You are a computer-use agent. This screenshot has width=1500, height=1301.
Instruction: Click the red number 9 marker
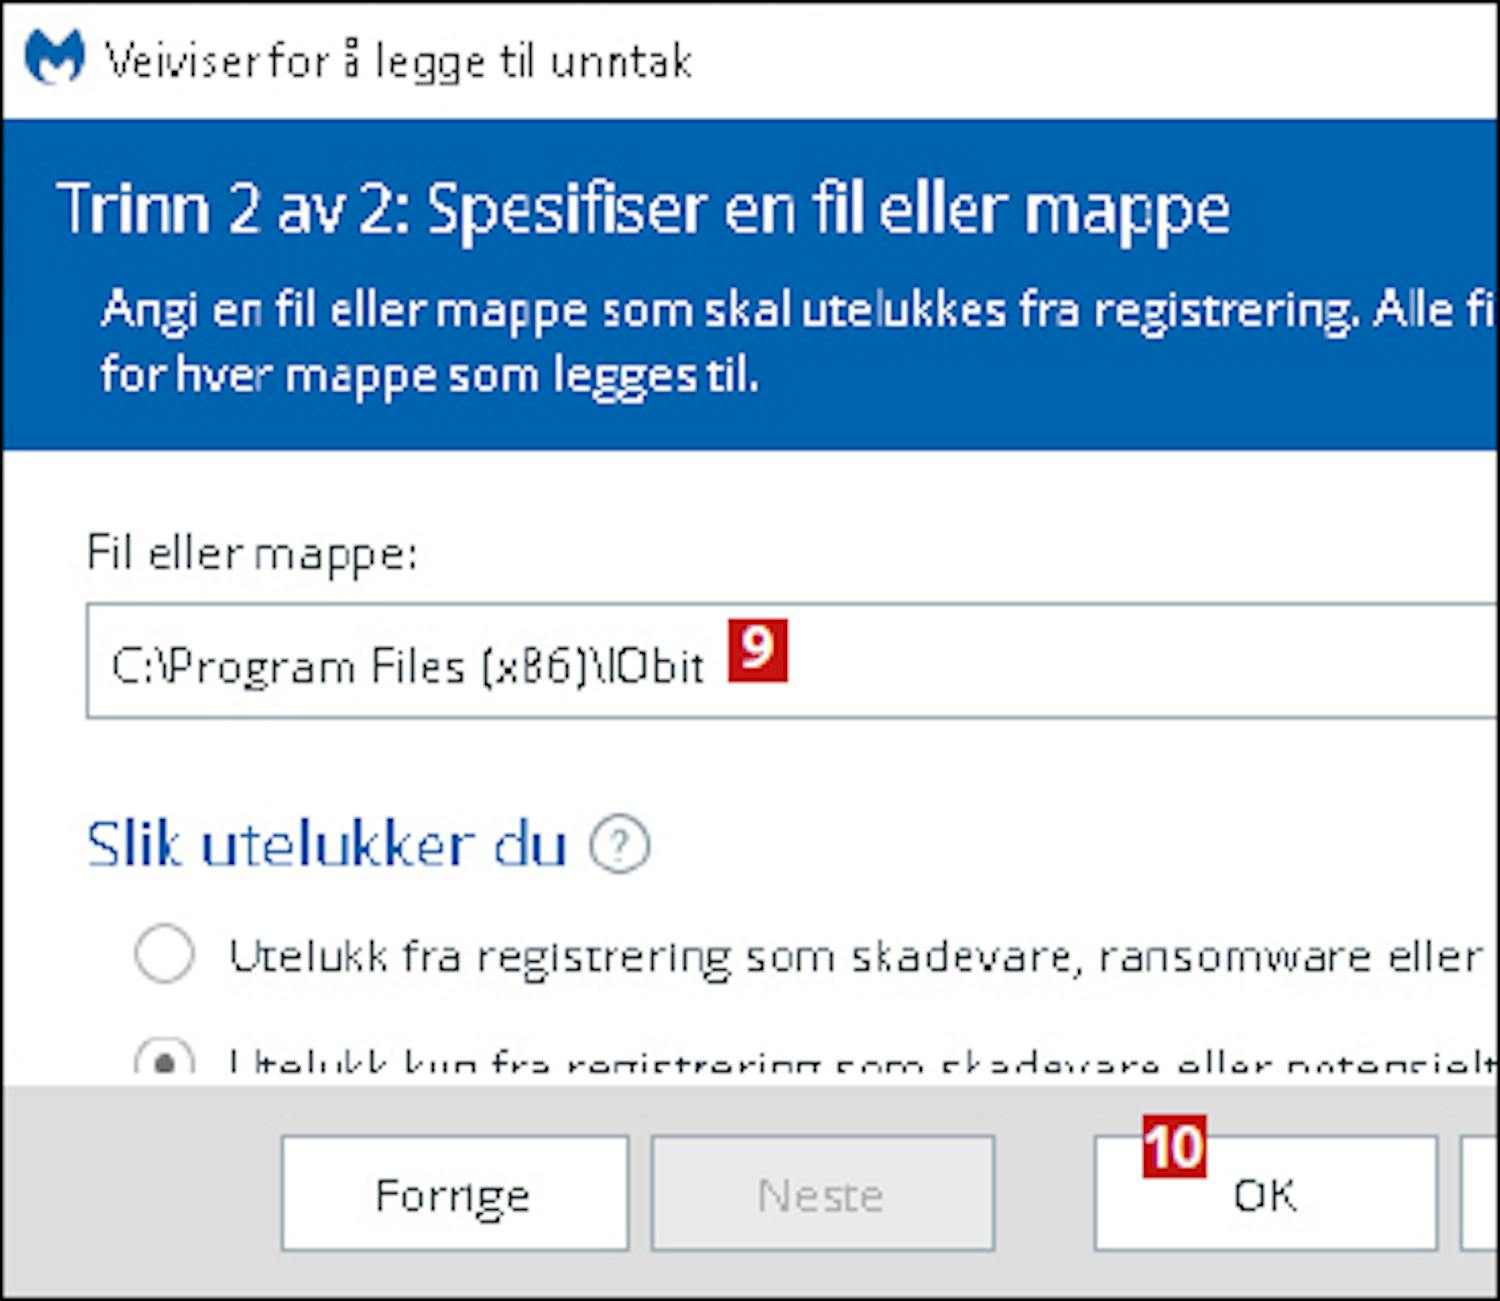pos(757,650)
